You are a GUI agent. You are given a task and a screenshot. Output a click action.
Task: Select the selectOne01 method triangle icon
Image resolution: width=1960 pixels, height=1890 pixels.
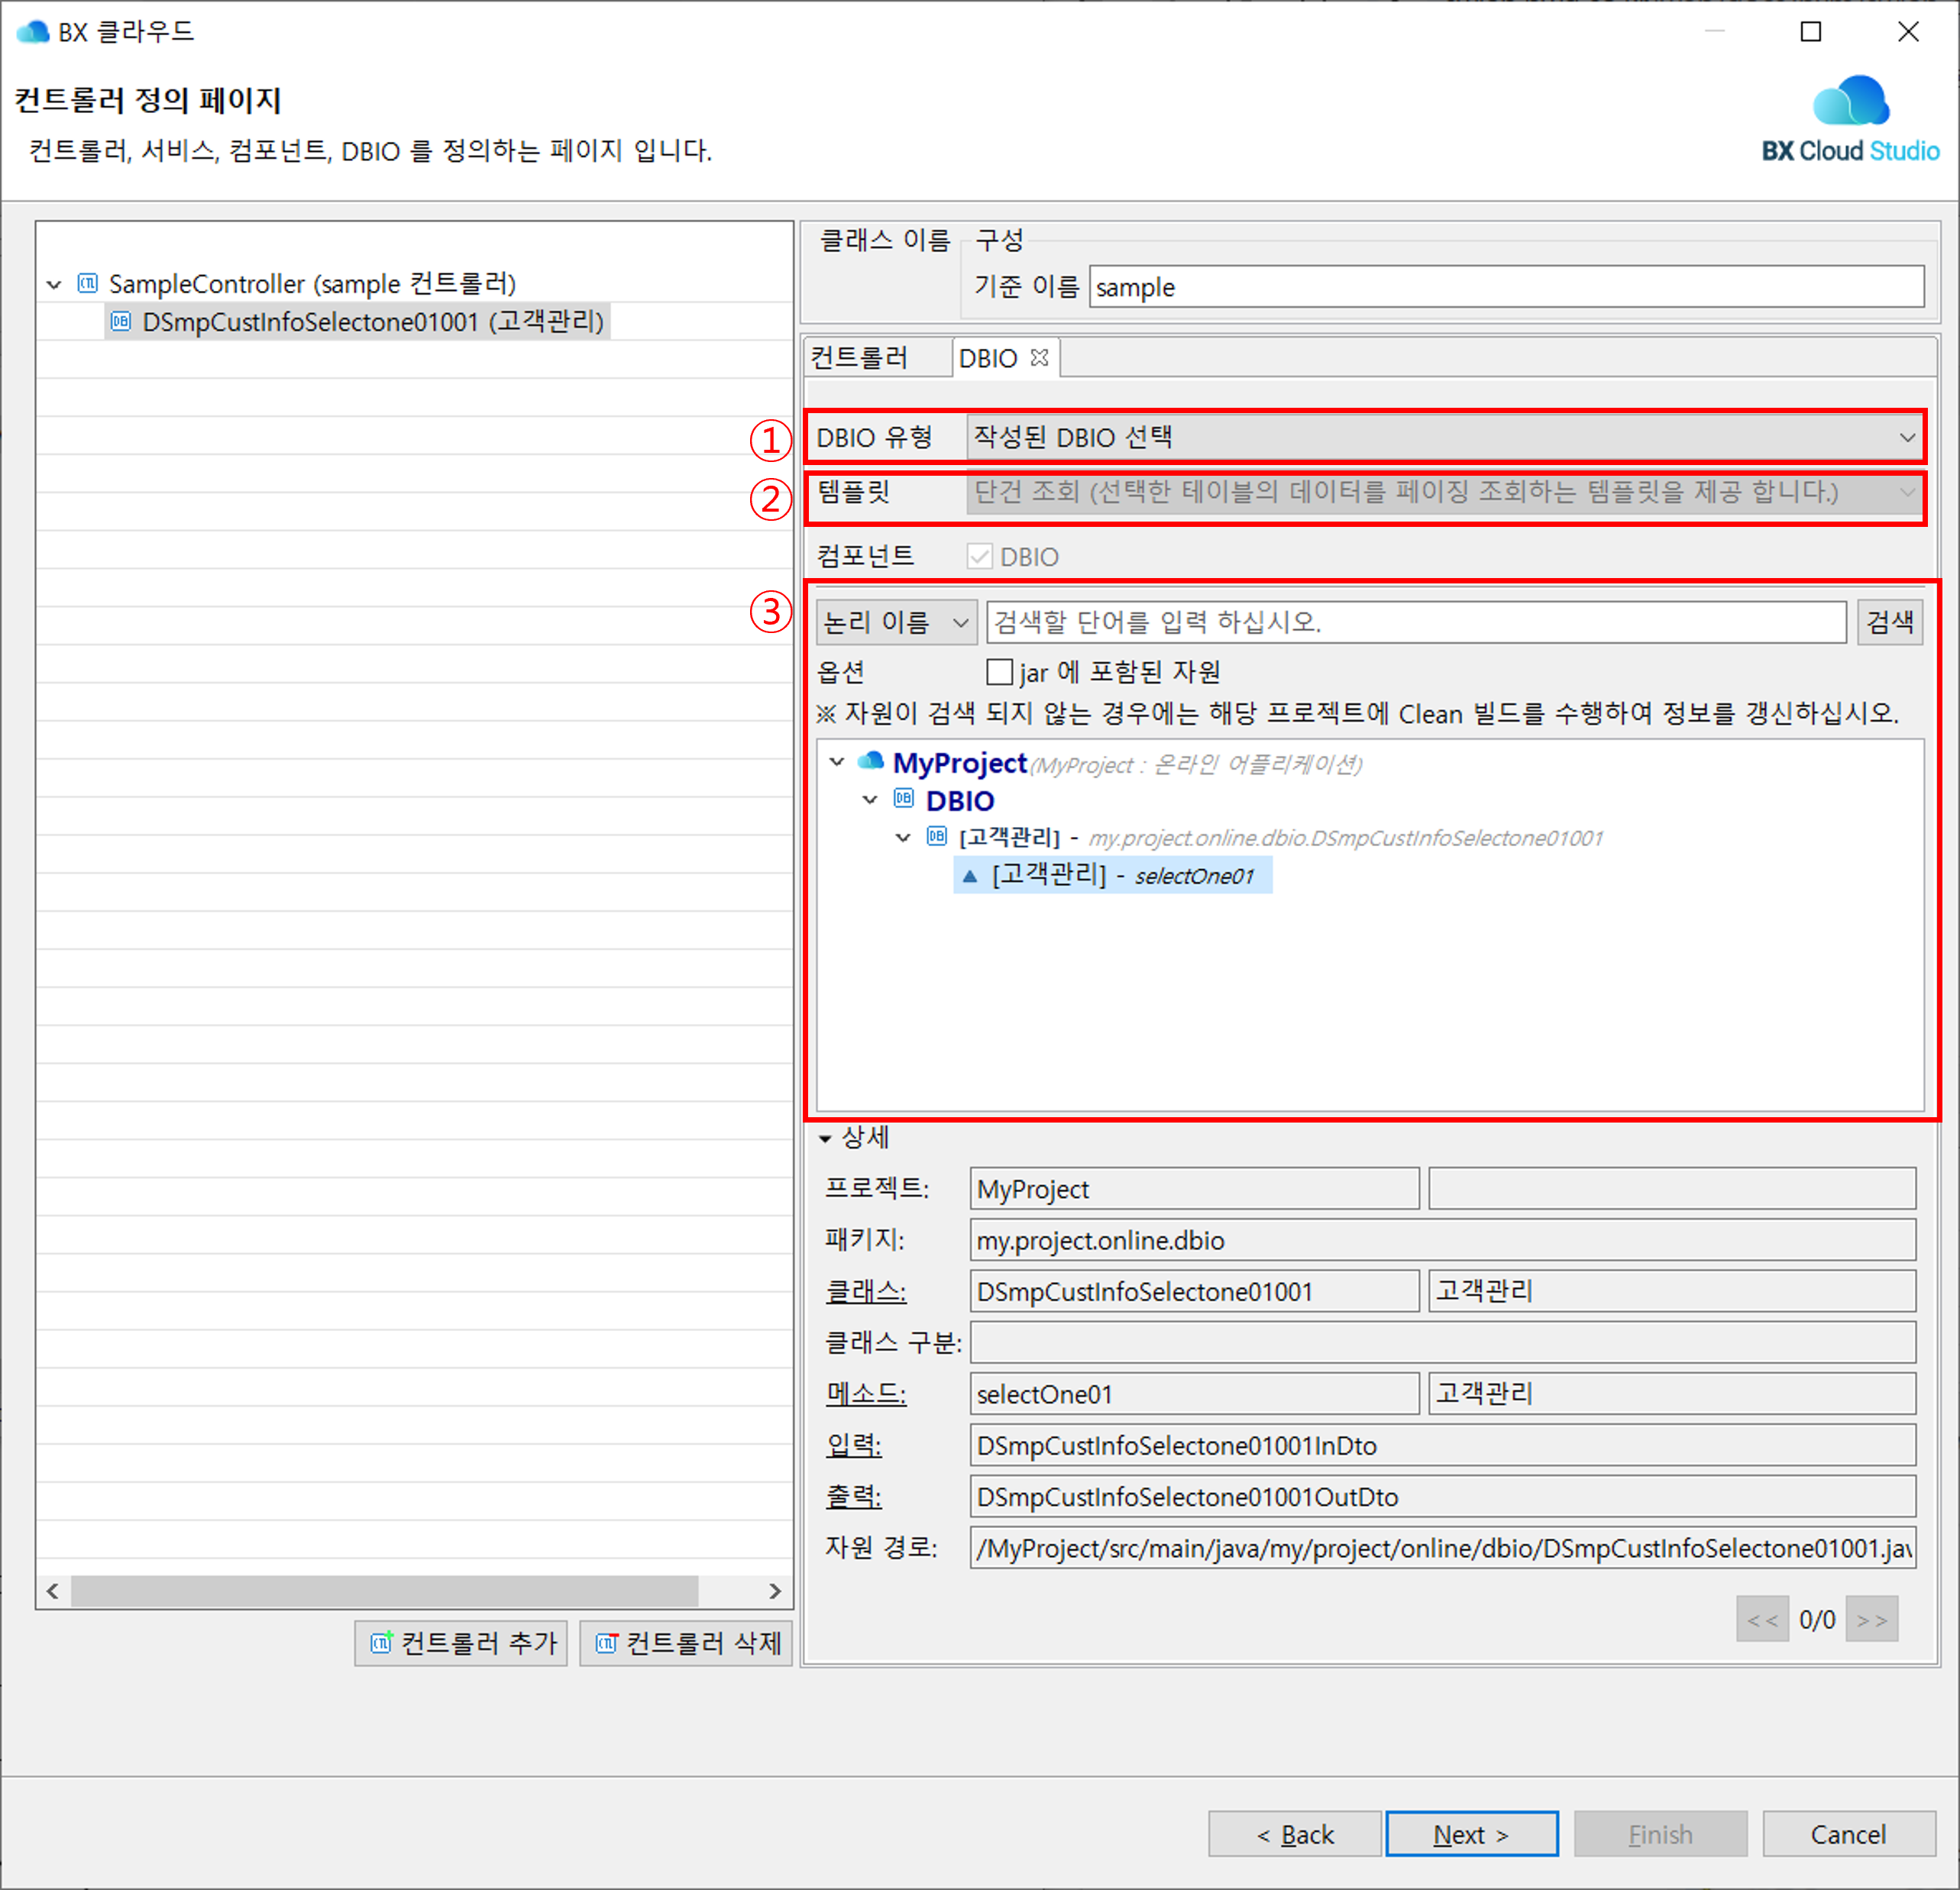[969, 876]
